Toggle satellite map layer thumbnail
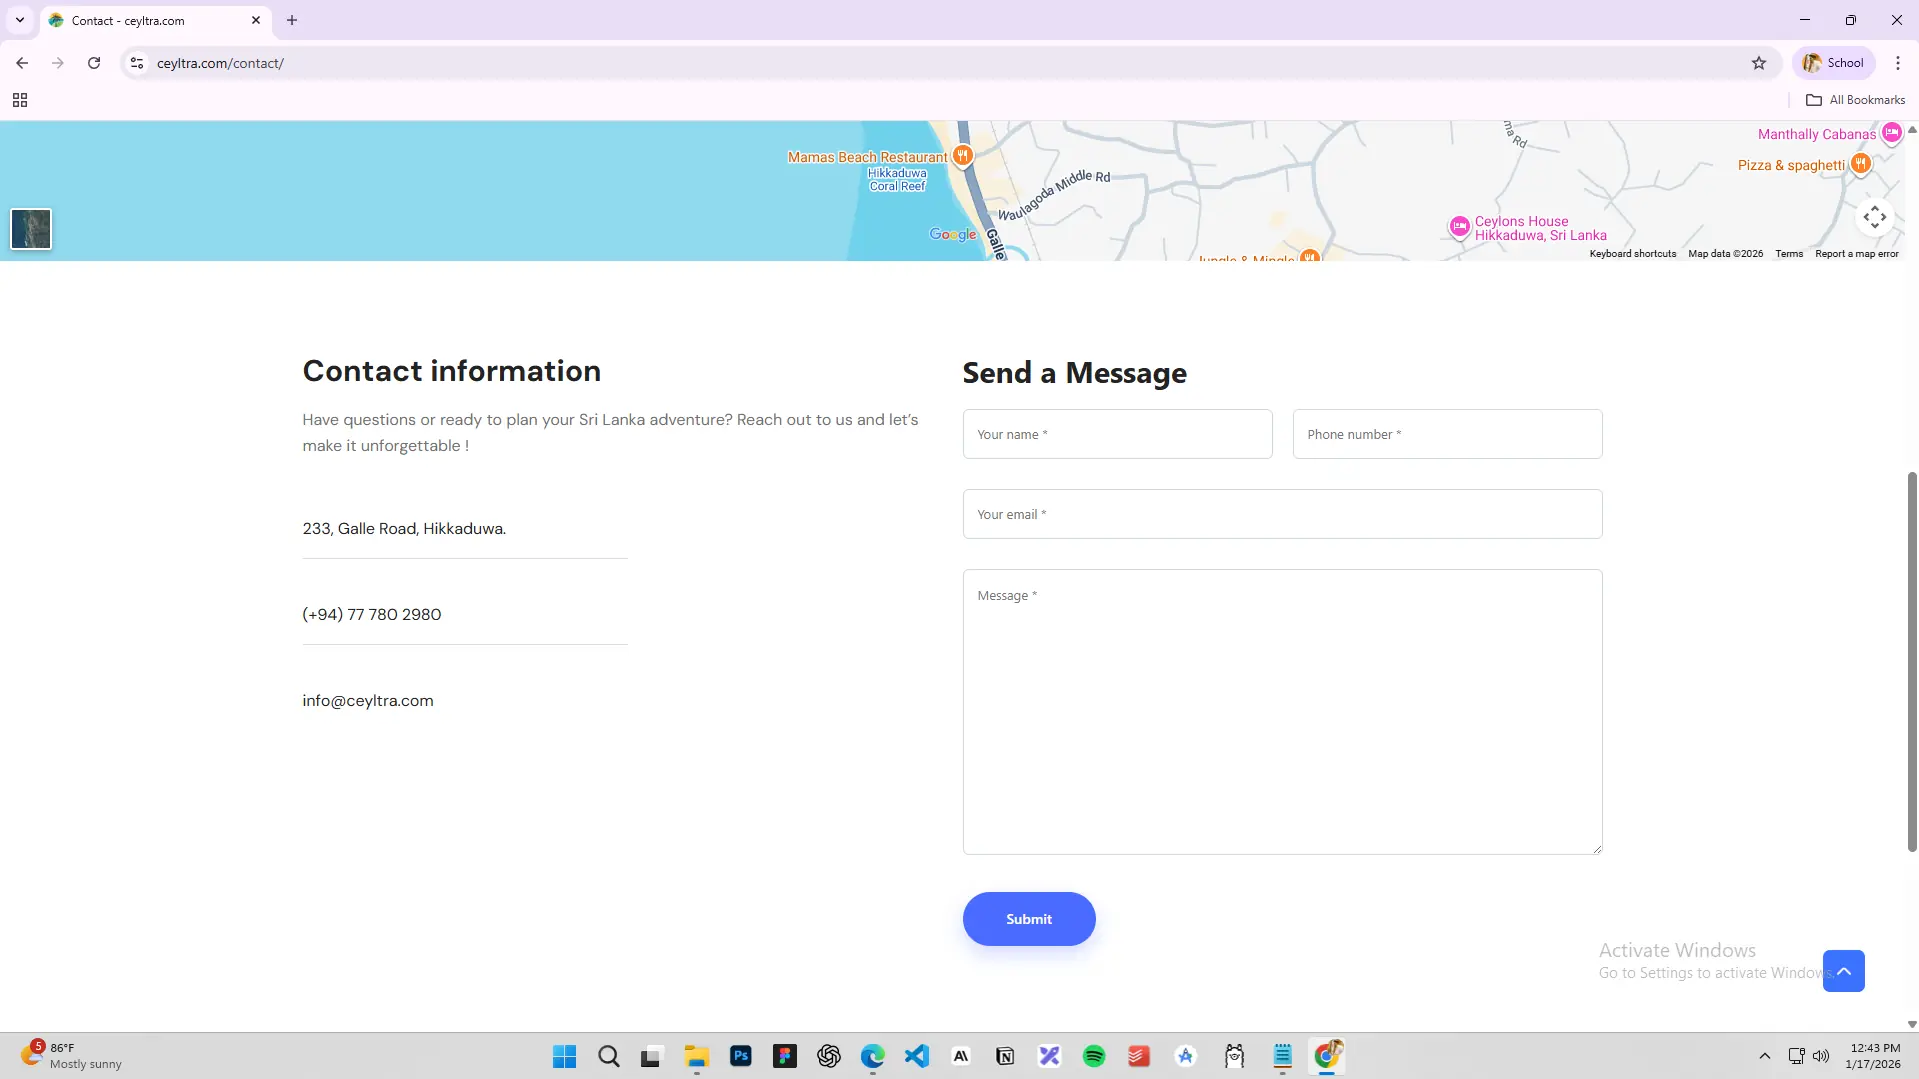Screen dimensions: 1919x1079 [x=31, y=229]
